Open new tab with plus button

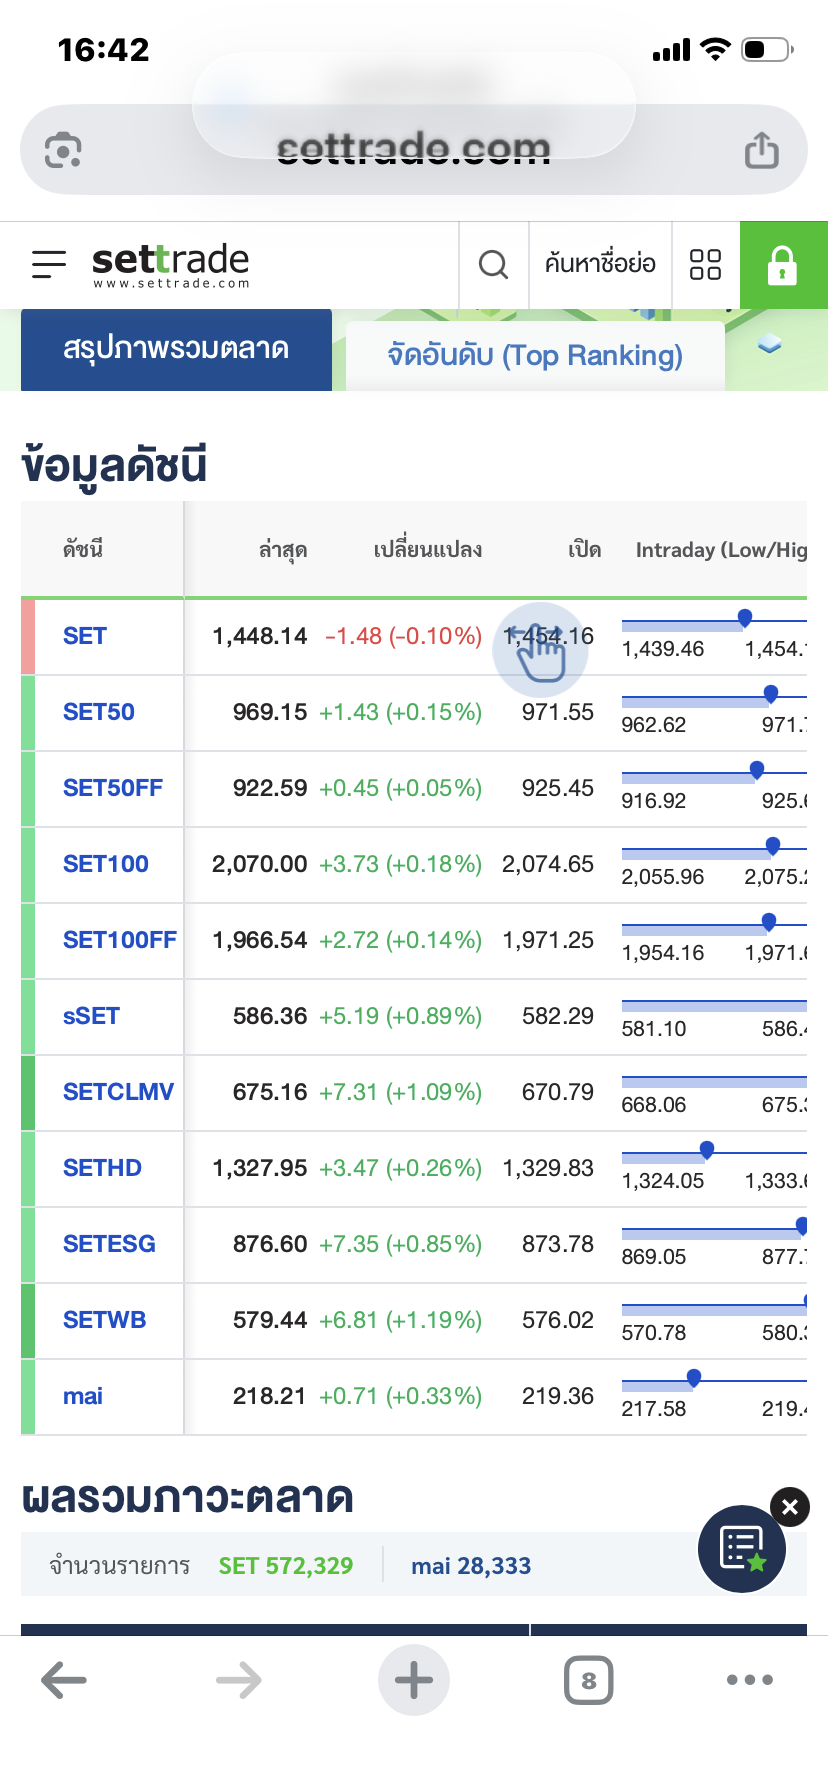413,1680
